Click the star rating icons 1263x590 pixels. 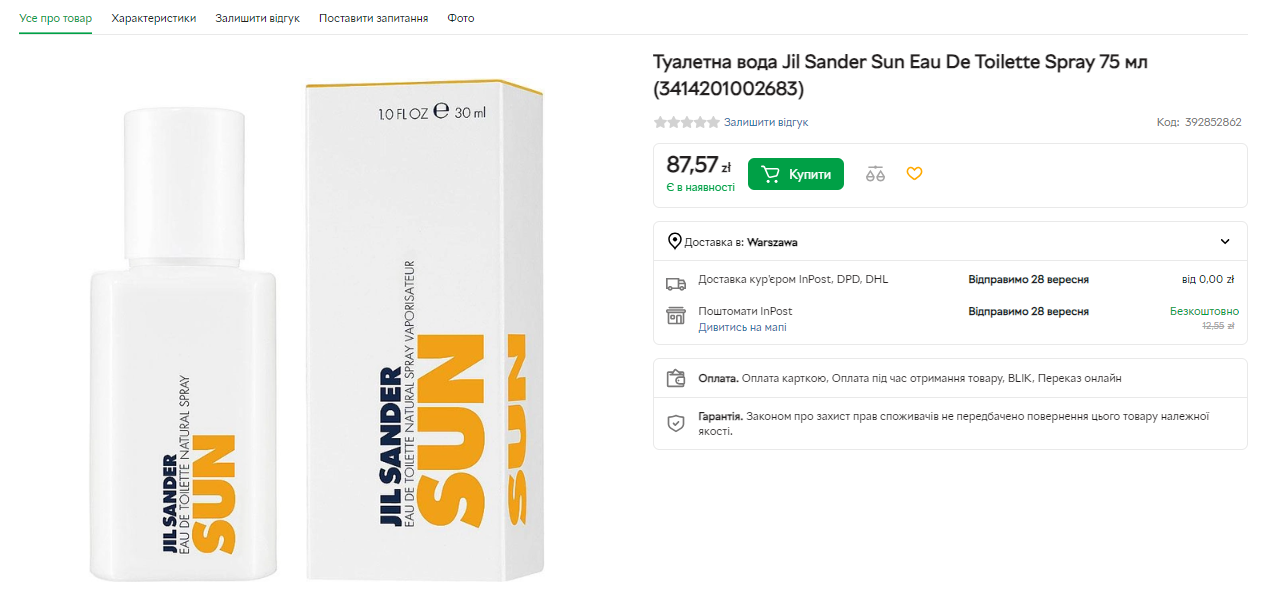pos(686,122)
